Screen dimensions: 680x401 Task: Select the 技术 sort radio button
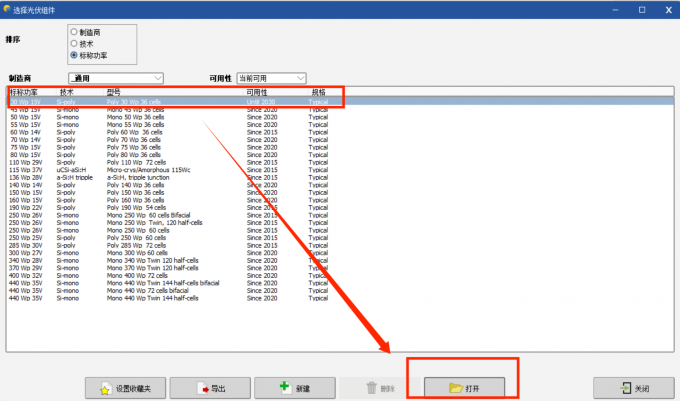tap(74, 43)
